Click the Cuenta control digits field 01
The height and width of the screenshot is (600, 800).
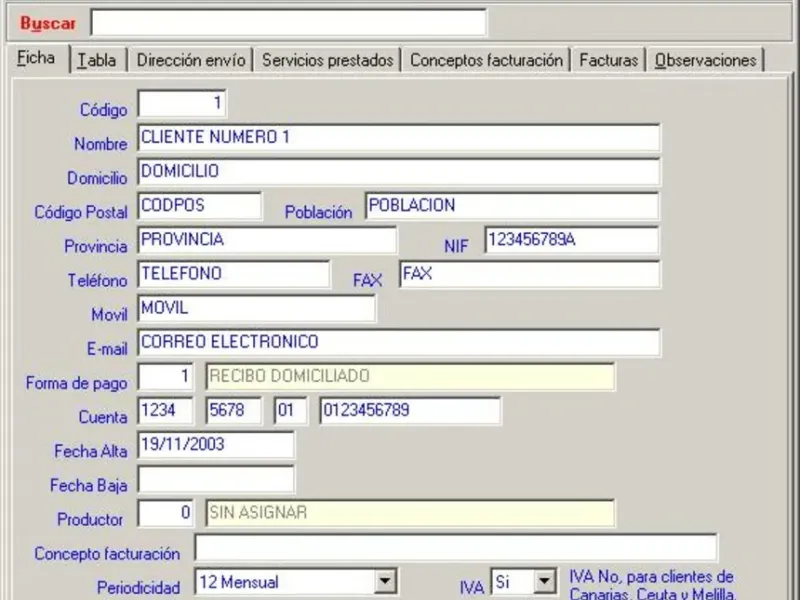pyautogui.click(x=291, y=411)
